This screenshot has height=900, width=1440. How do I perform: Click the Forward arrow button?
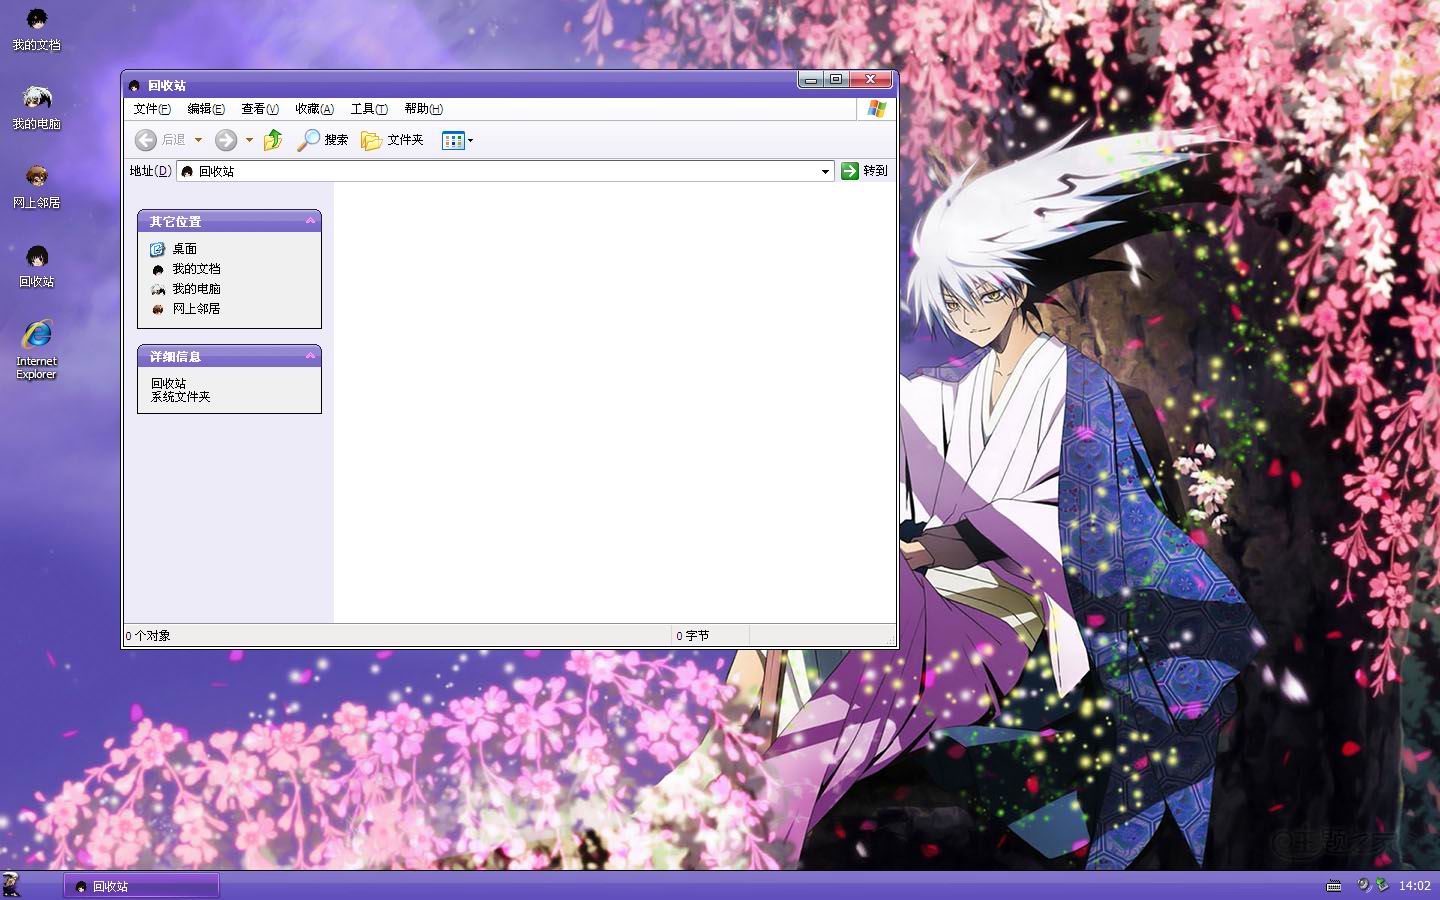coord(226,140)
